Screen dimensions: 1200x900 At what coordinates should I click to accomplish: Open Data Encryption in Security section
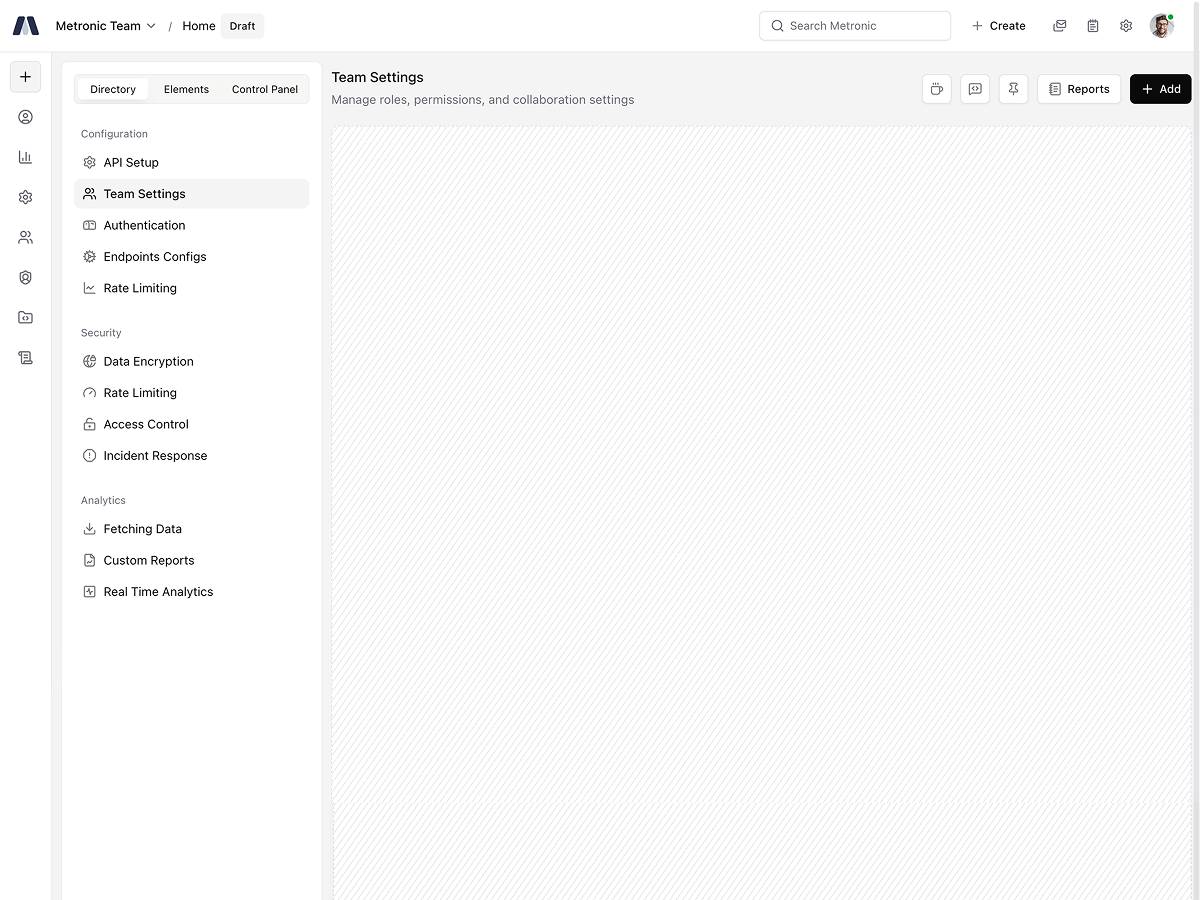(x=148, y=362)
